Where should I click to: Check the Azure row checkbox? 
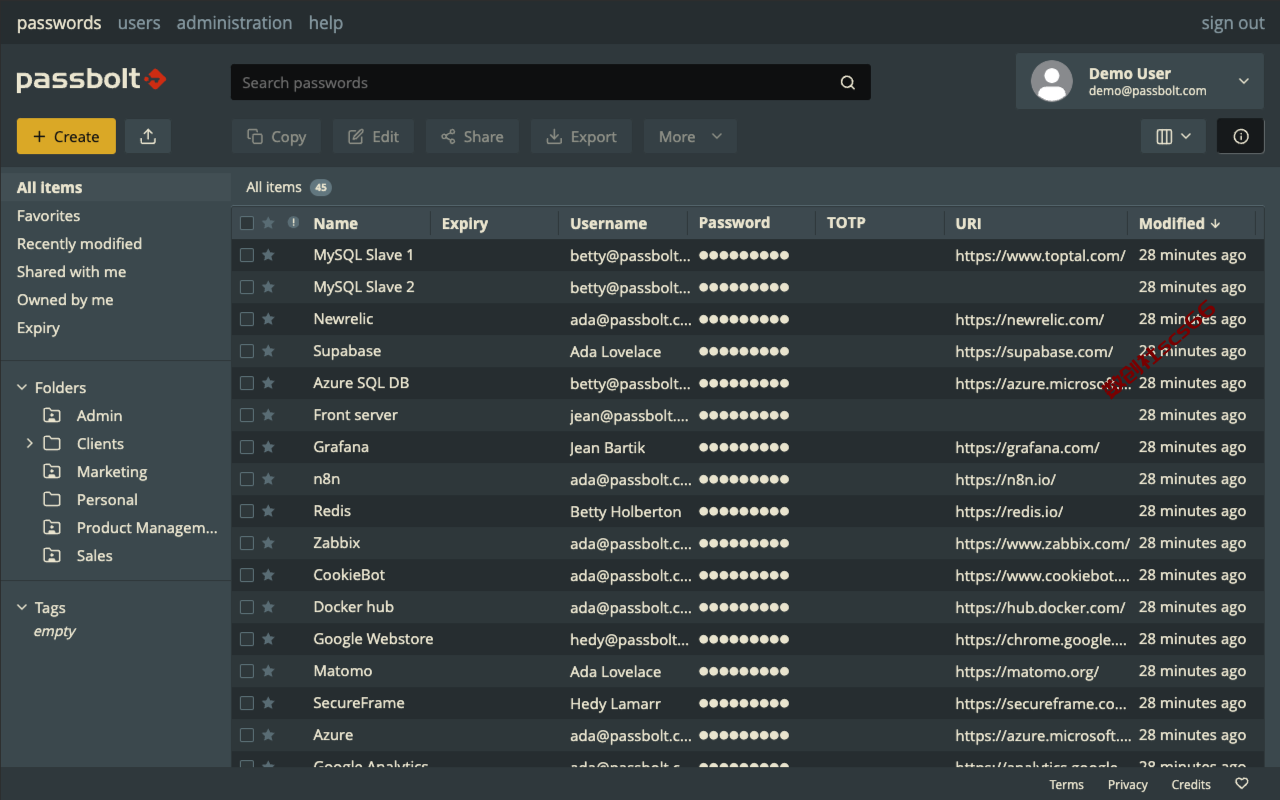click(x=247, y=735)
